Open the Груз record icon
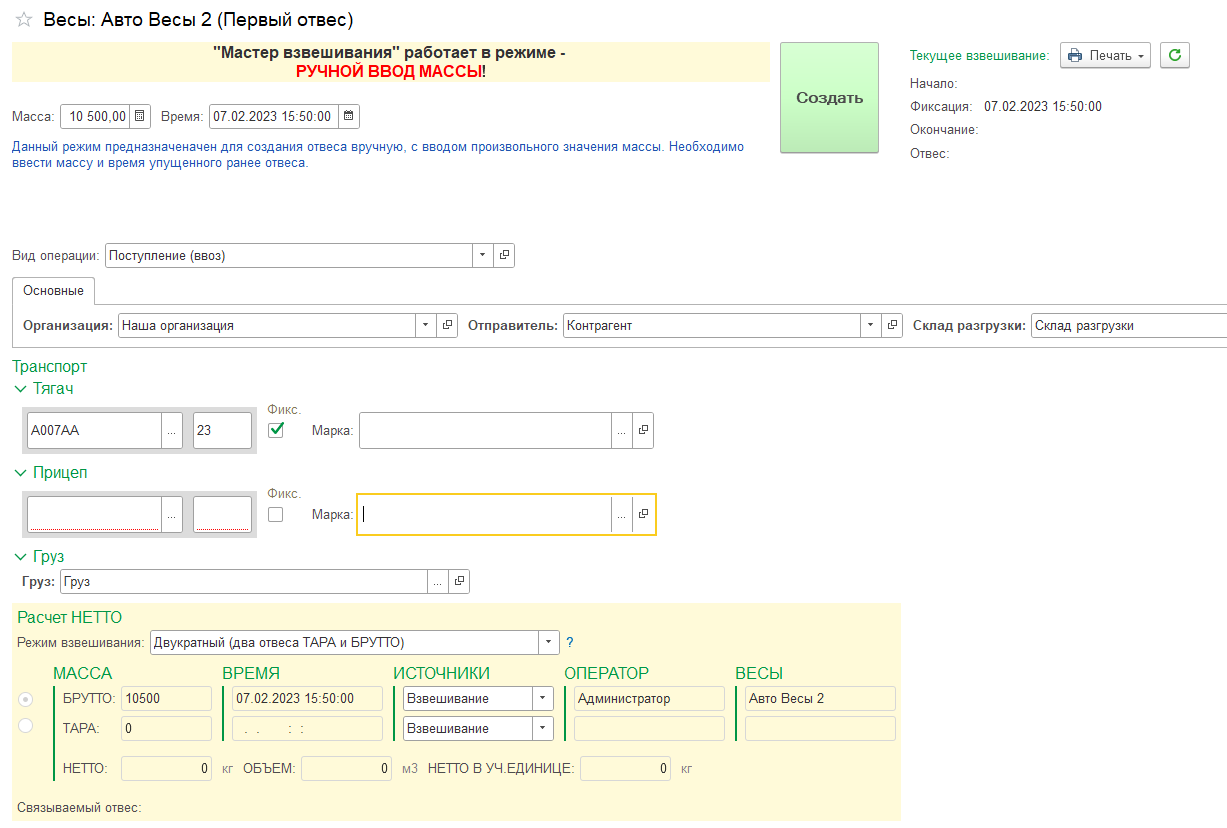 [x=459, y=581]
